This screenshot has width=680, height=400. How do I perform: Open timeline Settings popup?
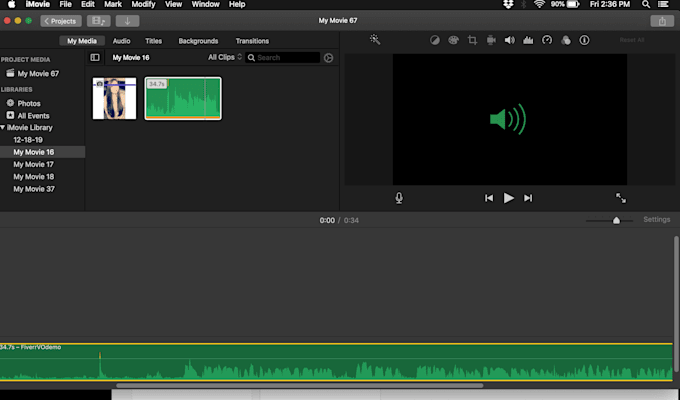coord(657,220)
